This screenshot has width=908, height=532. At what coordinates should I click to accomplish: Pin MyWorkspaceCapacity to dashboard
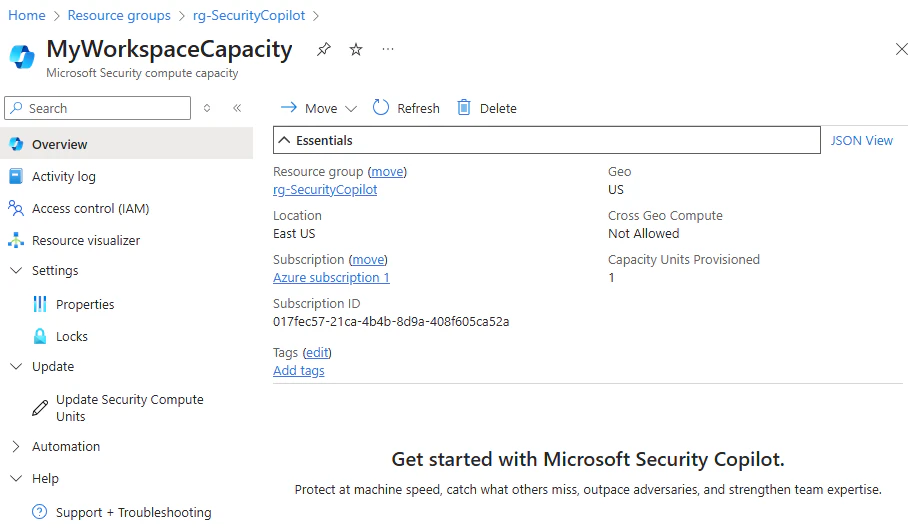coord(324,50)
